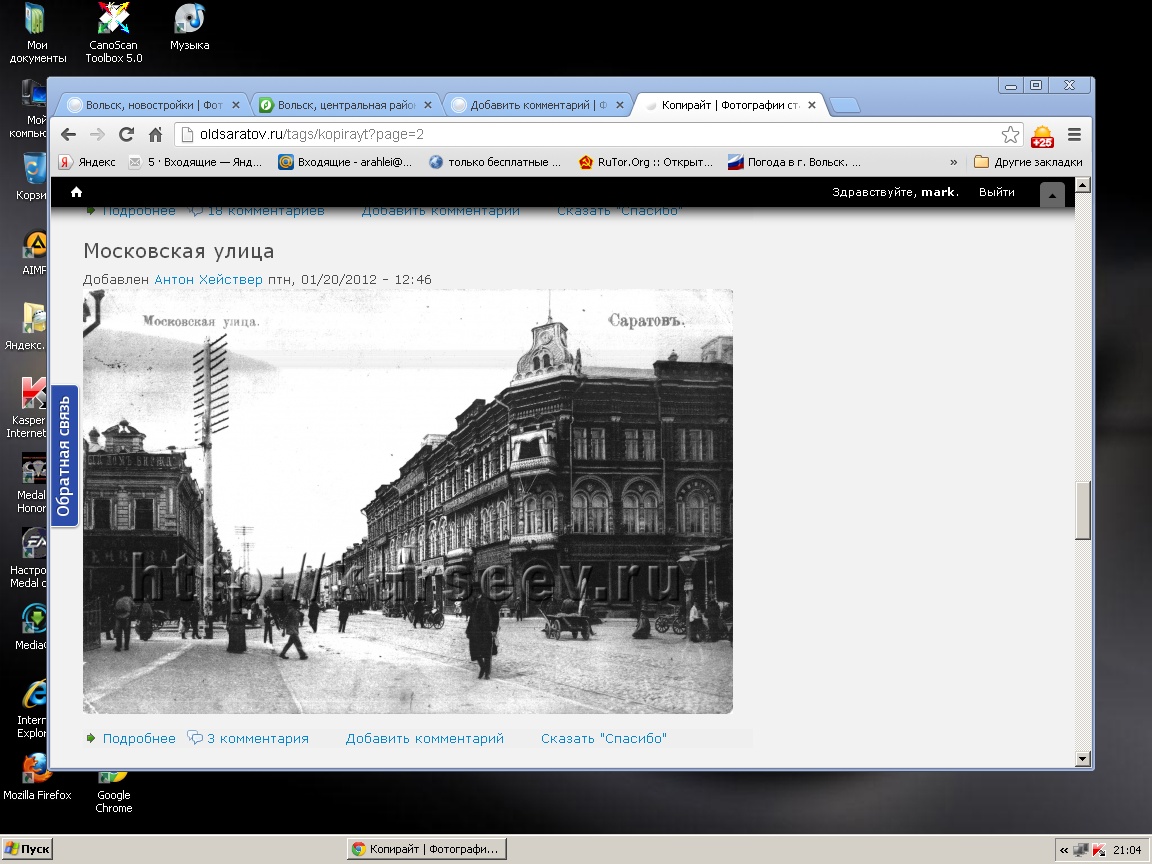1152x864 pixels.
Task: Click "Сказать Спасибо" below the photo
Action: 603,739
